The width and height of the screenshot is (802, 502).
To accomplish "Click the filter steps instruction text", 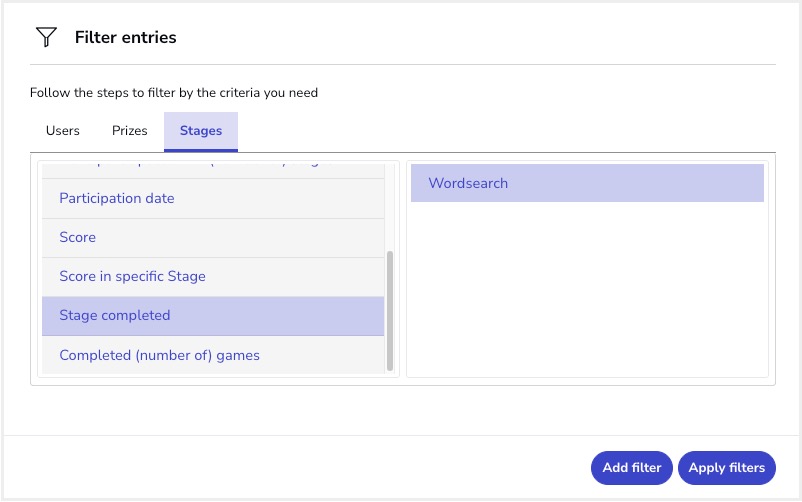I will 174,93.
